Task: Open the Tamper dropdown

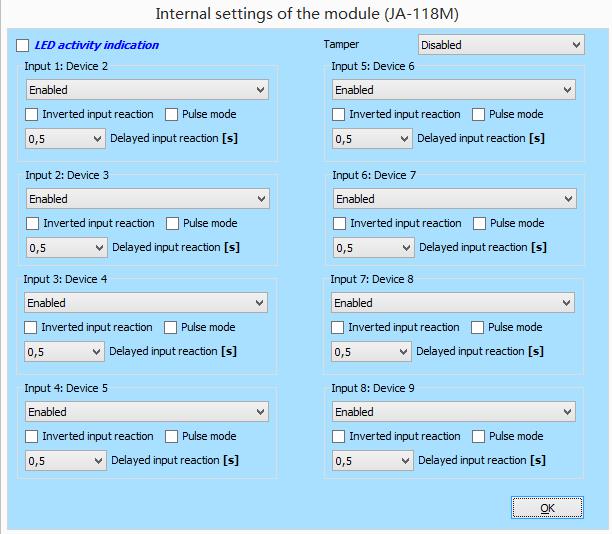Action: (500, 45)
